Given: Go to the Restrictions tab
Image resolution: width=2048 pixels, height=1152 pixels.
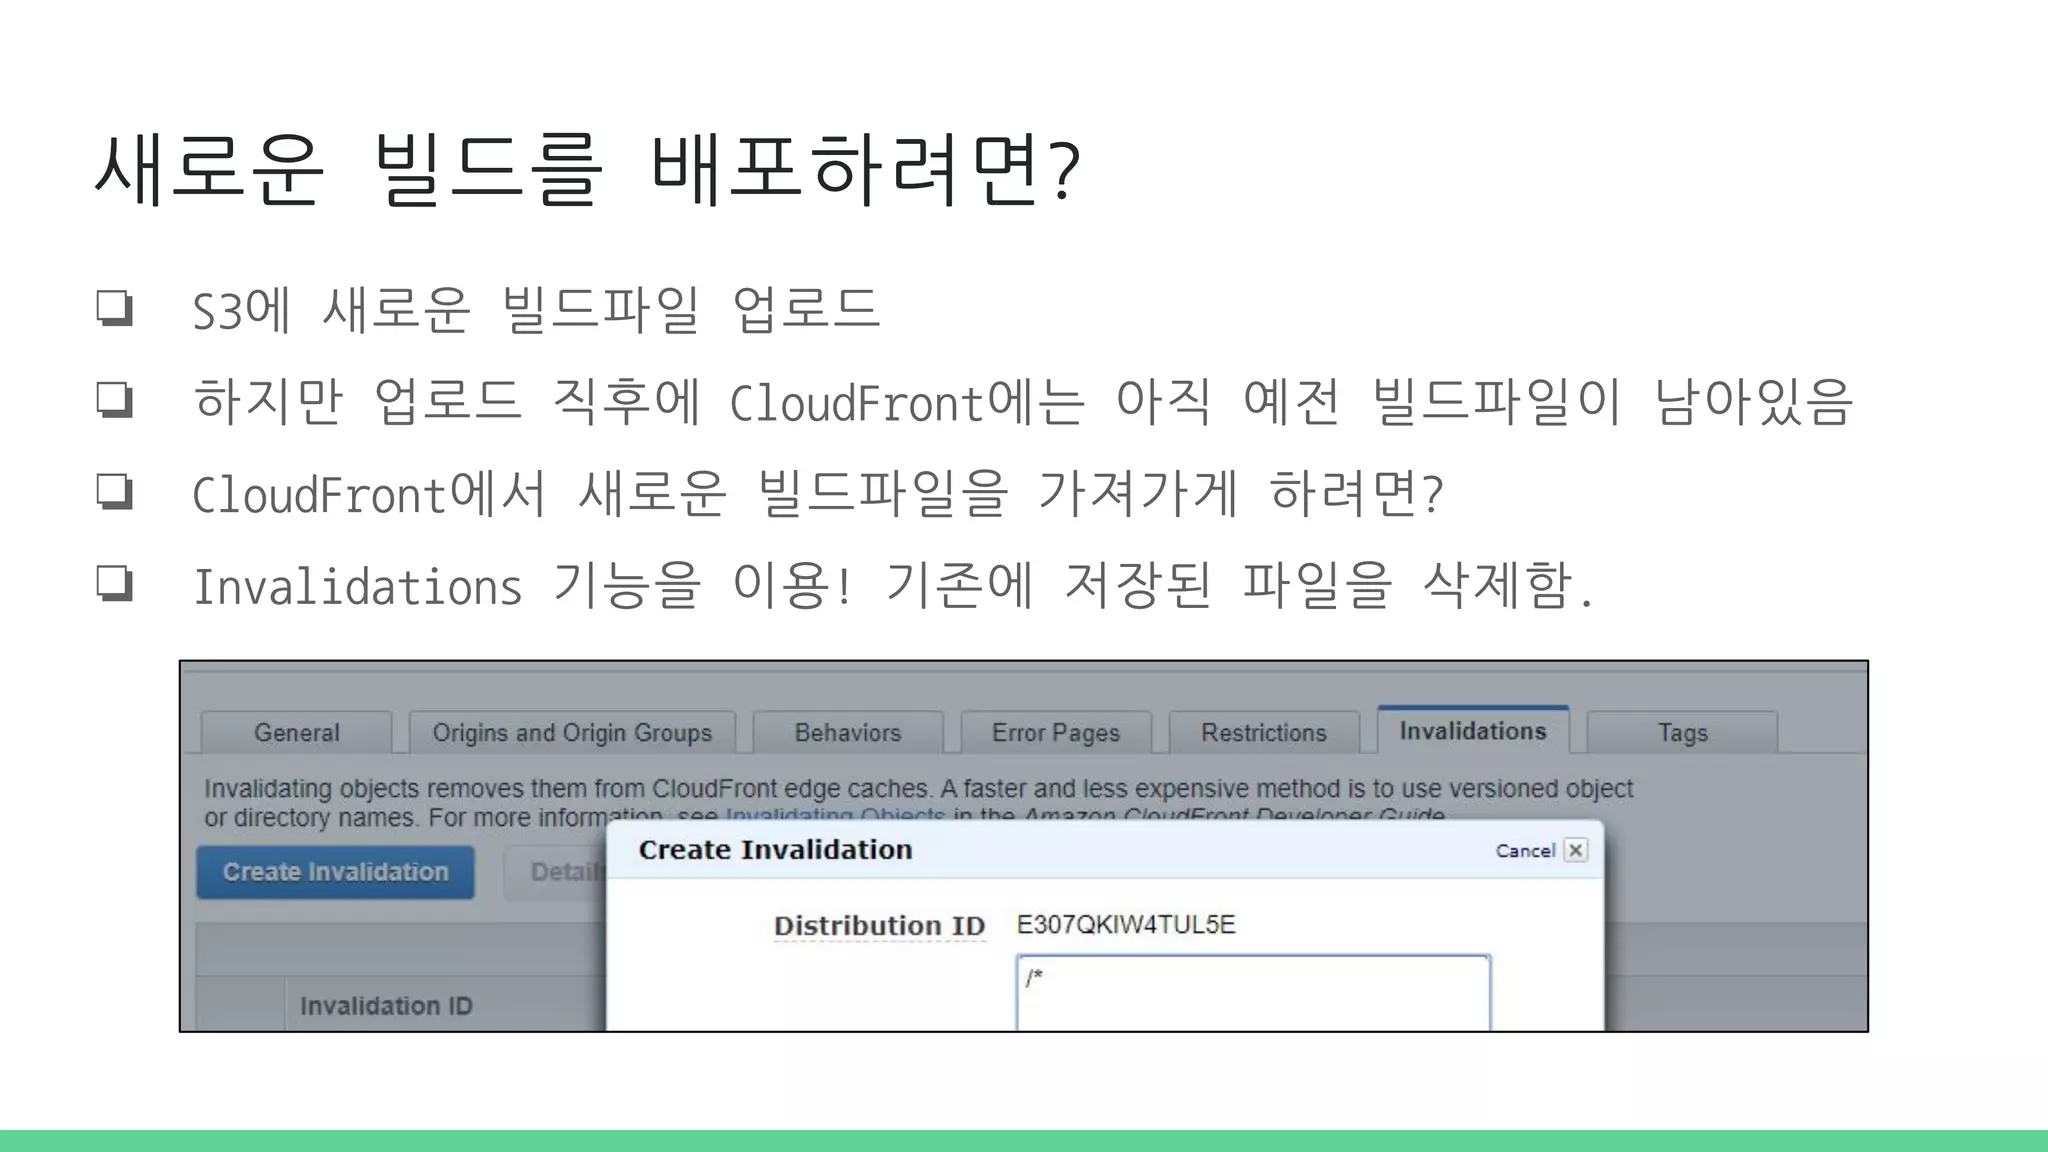Looking at the screenshot, I should (1264, 732).
